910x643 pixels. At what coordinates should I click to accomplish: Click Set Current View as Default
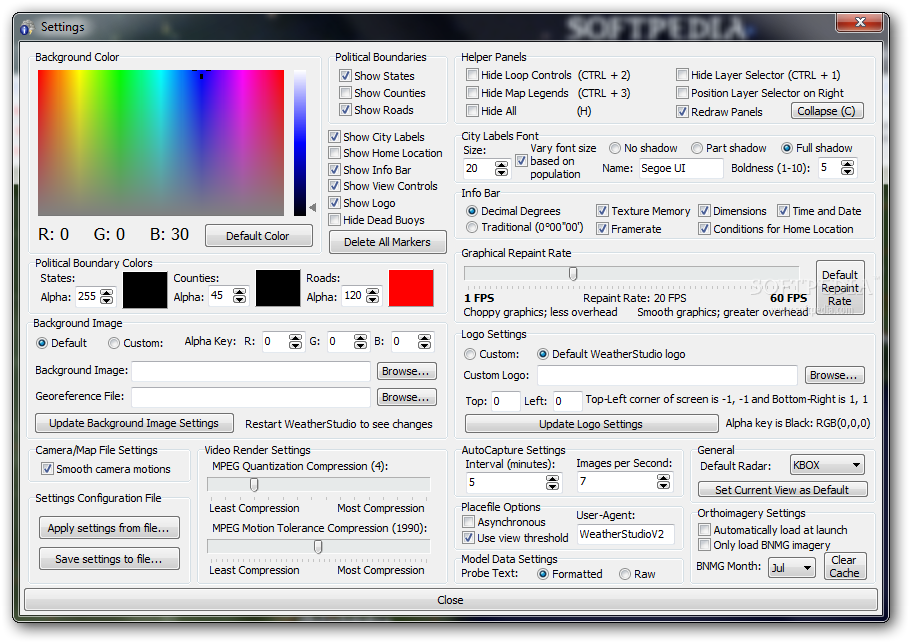[782, 490]
